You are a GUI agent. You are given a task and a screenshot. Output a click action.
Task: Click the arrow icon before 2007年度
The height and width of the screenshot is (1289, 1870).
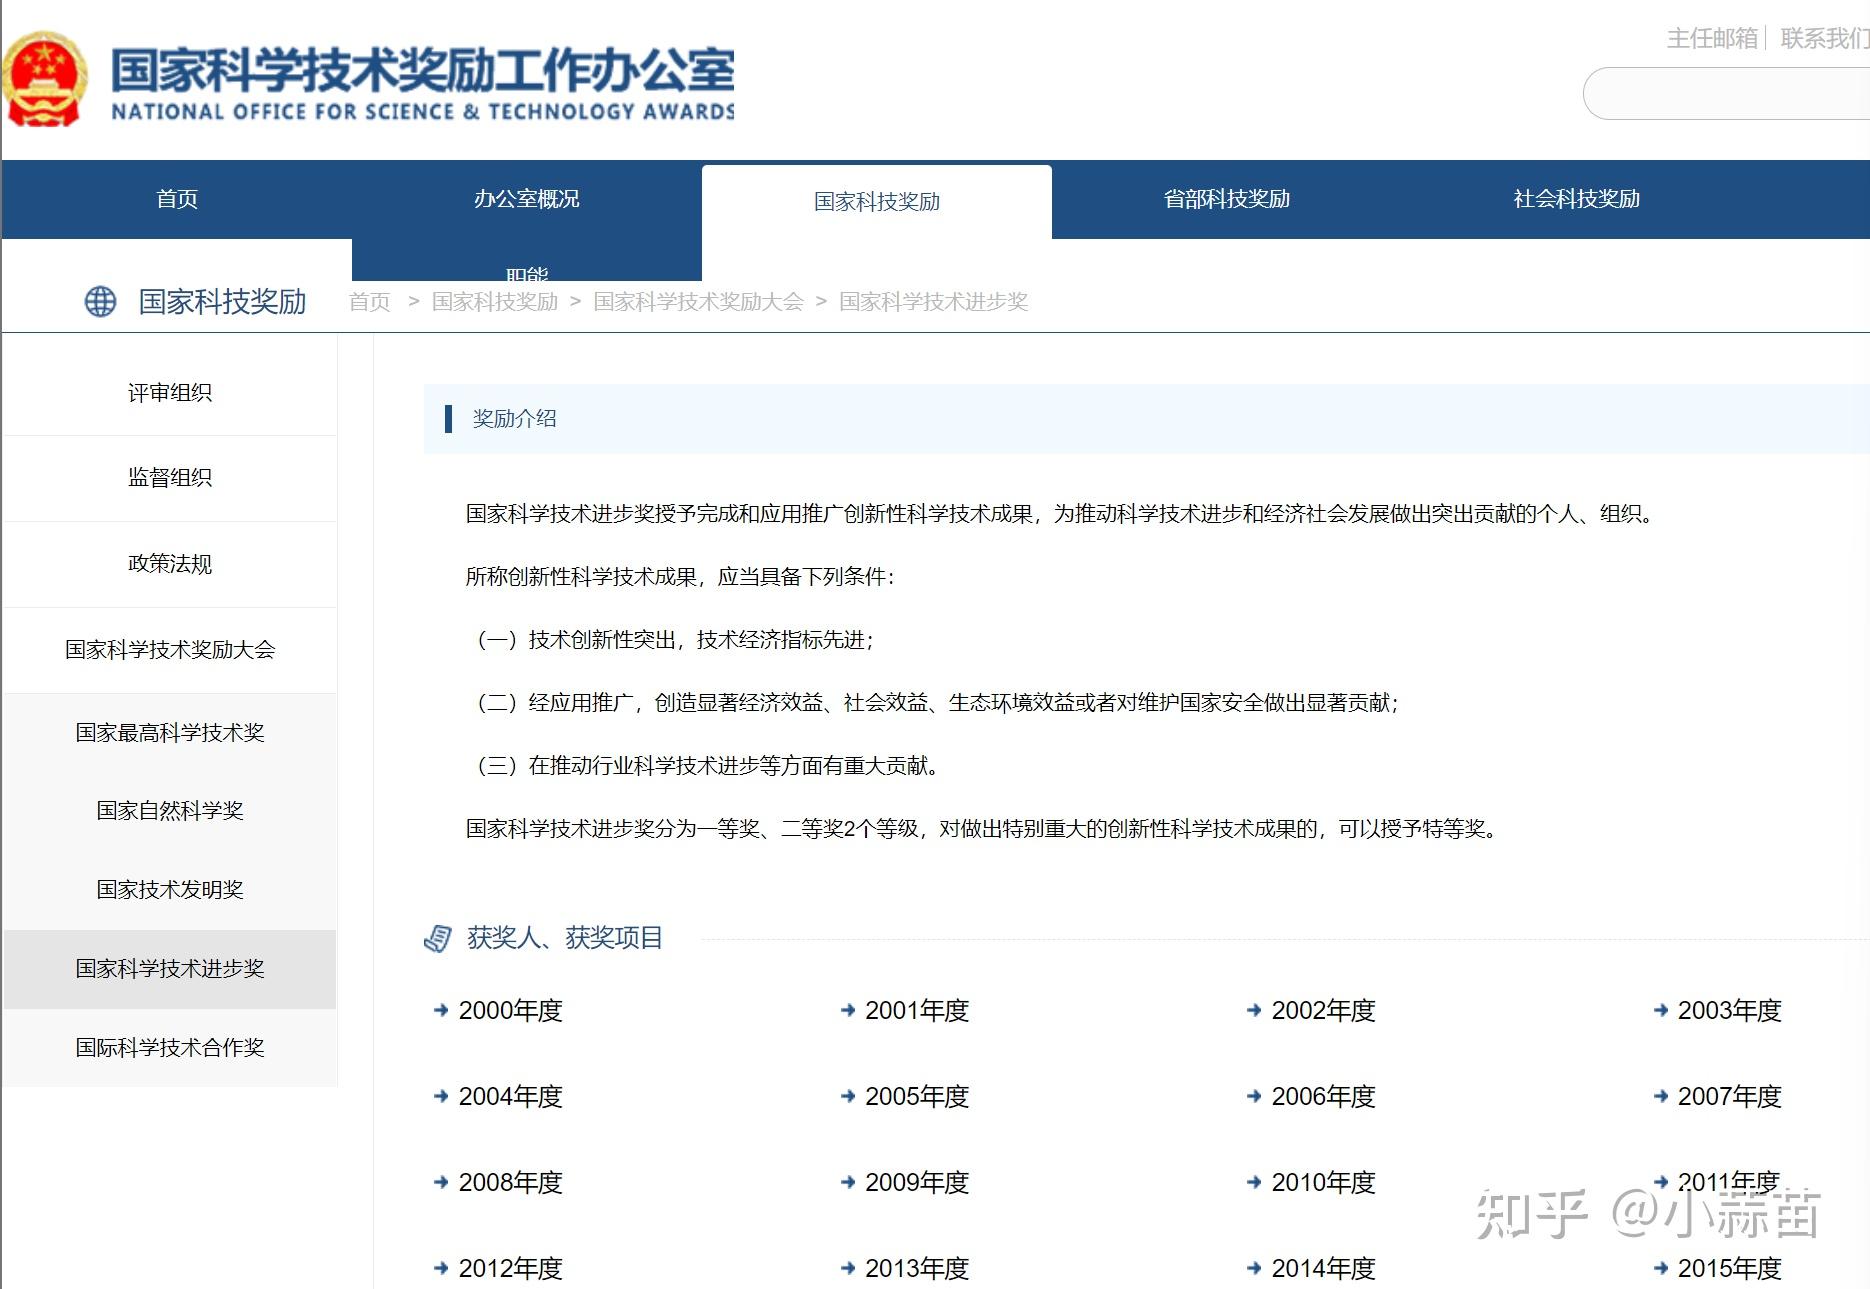[1659, 1096]
